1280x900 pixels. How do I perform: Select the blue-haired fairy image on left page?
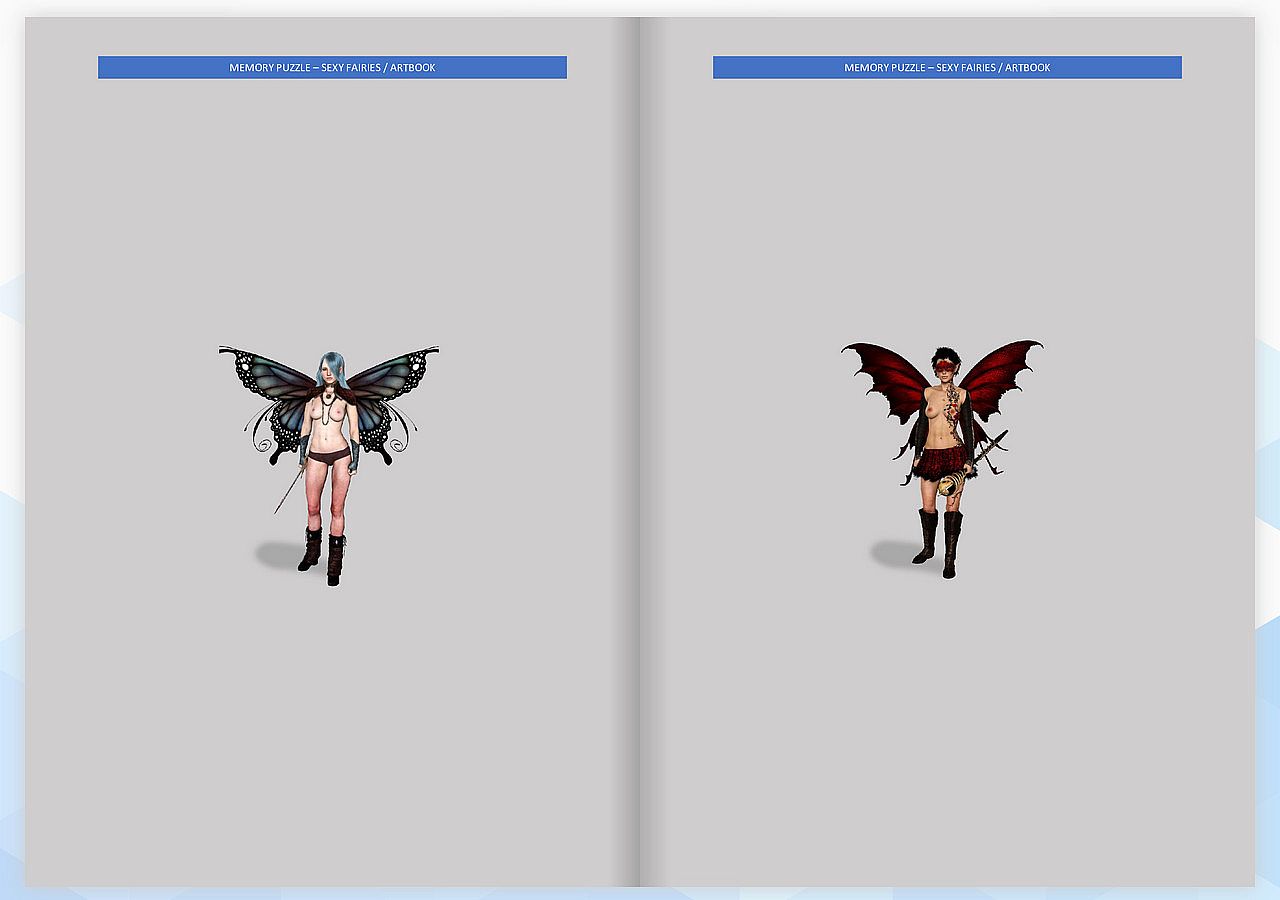(x=329, y=466)
